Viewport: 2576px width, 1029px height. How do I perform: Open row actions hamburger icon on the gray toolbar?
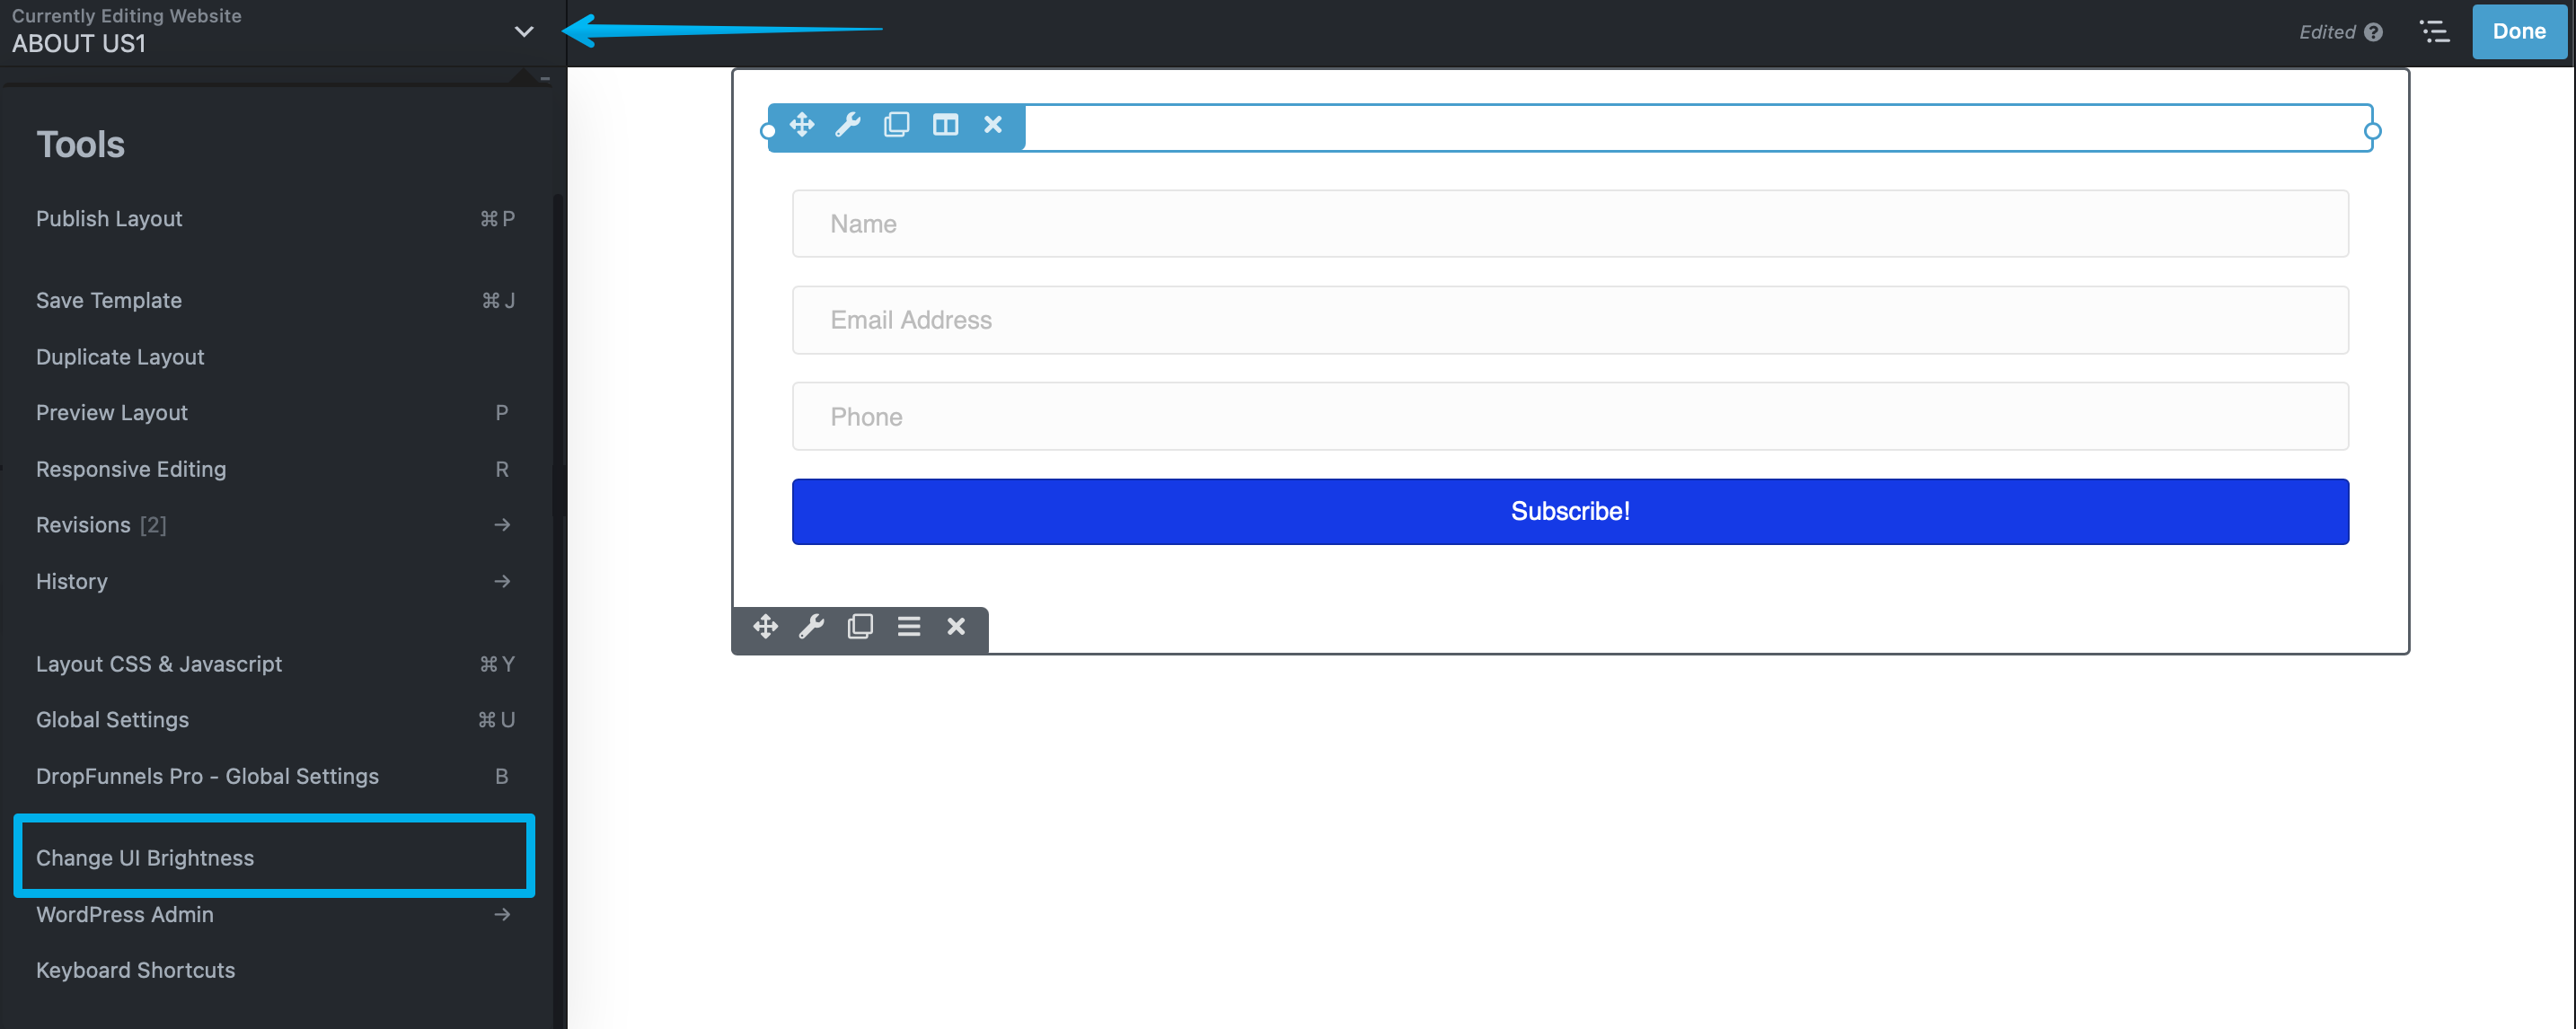909,627
